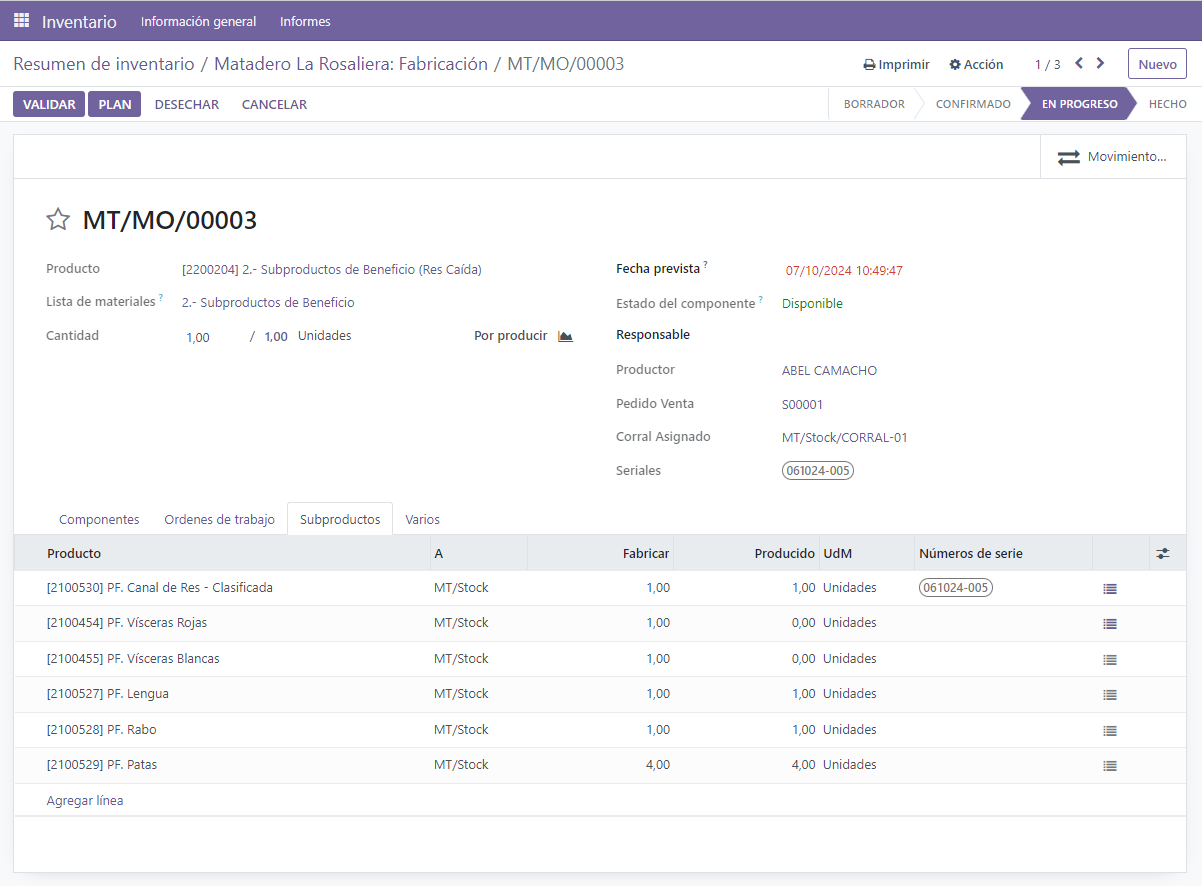Click Agregar línea link
Screen dimensions: 1202x886
(85, 801)
